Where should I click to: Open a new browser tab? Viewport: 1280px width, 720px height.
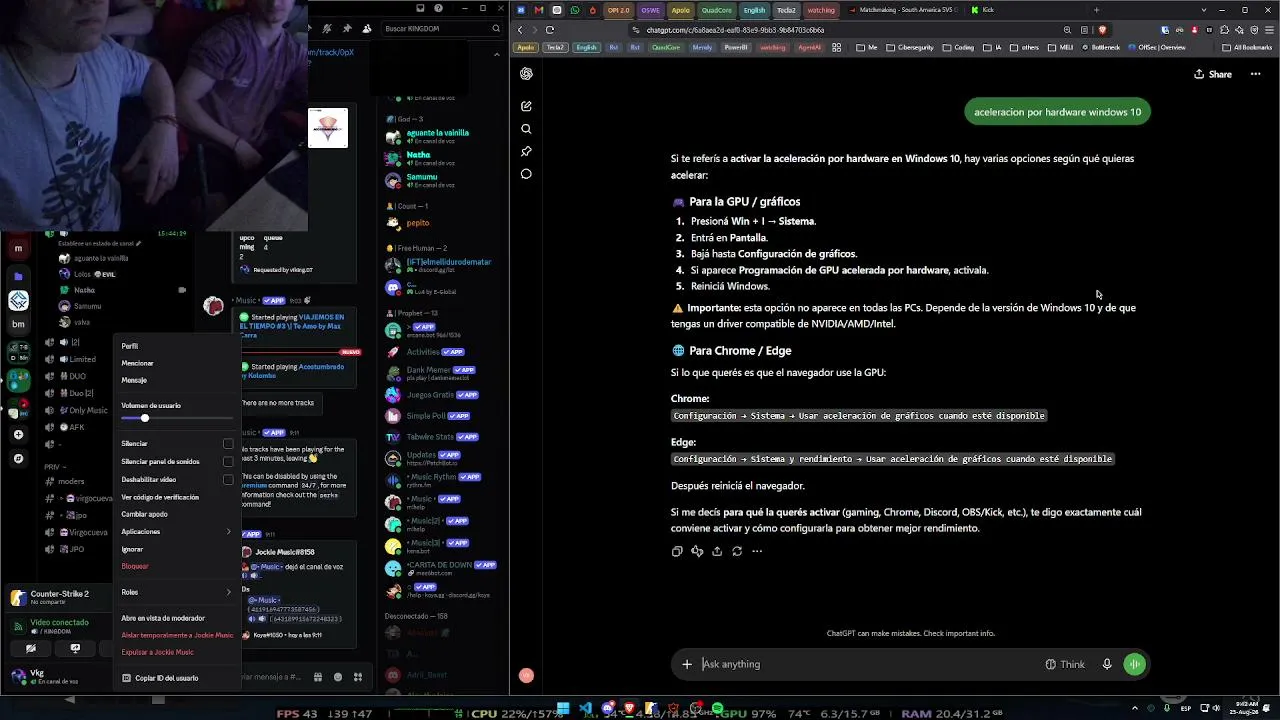tap(1096, 10)
